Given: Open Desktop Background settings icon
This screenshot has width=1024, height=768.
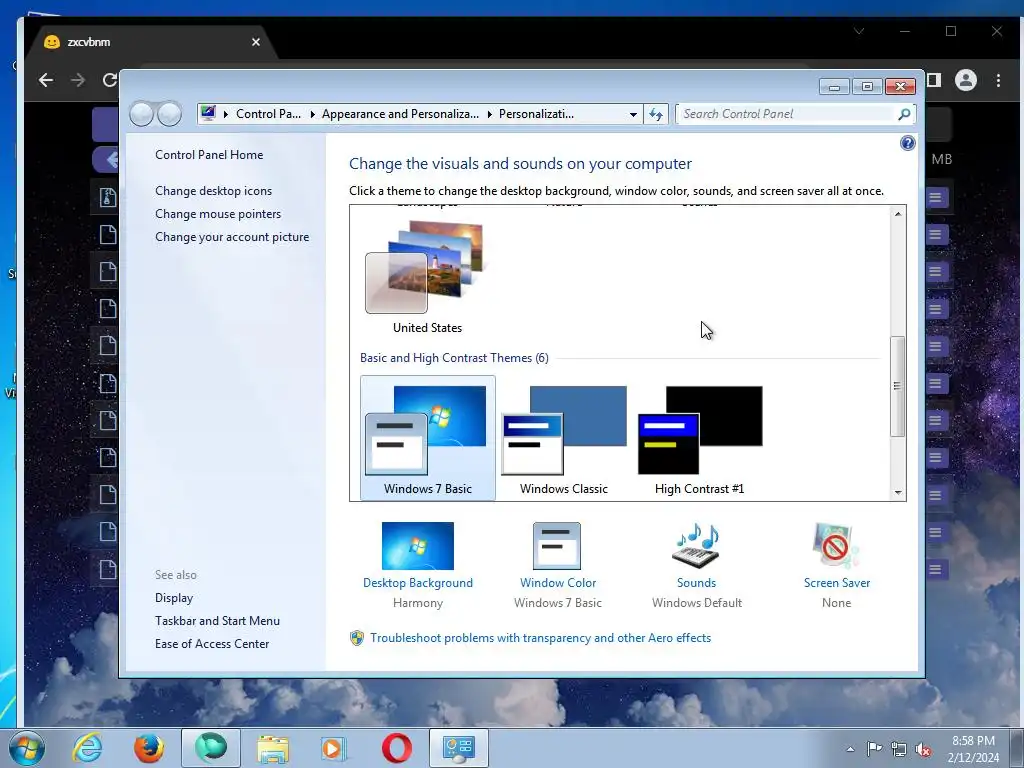Looking at the screenshot, I should pos(417,546).
